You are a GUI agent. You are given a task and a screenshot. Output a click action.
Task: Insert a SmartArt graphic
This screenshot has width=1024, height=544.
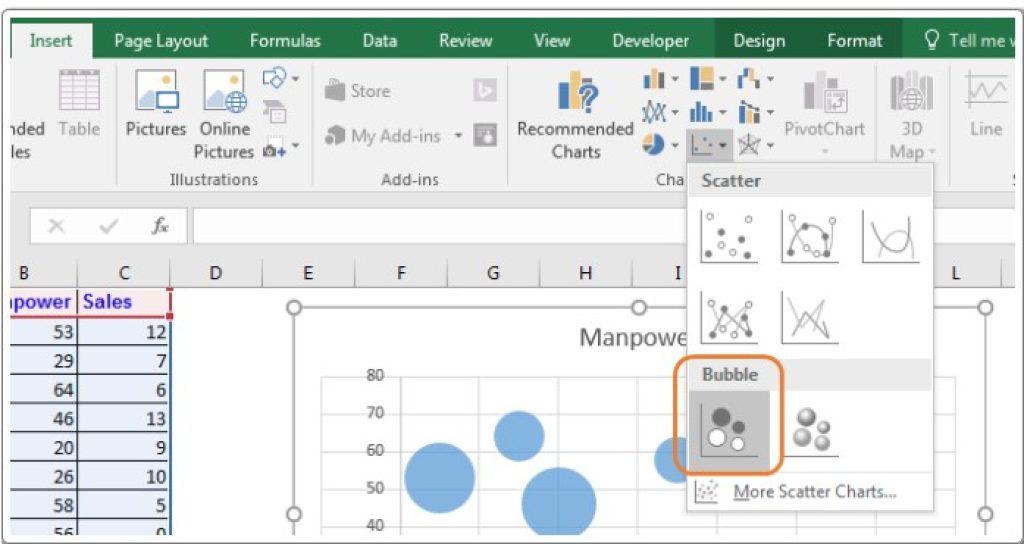click(x=275, y=110)
